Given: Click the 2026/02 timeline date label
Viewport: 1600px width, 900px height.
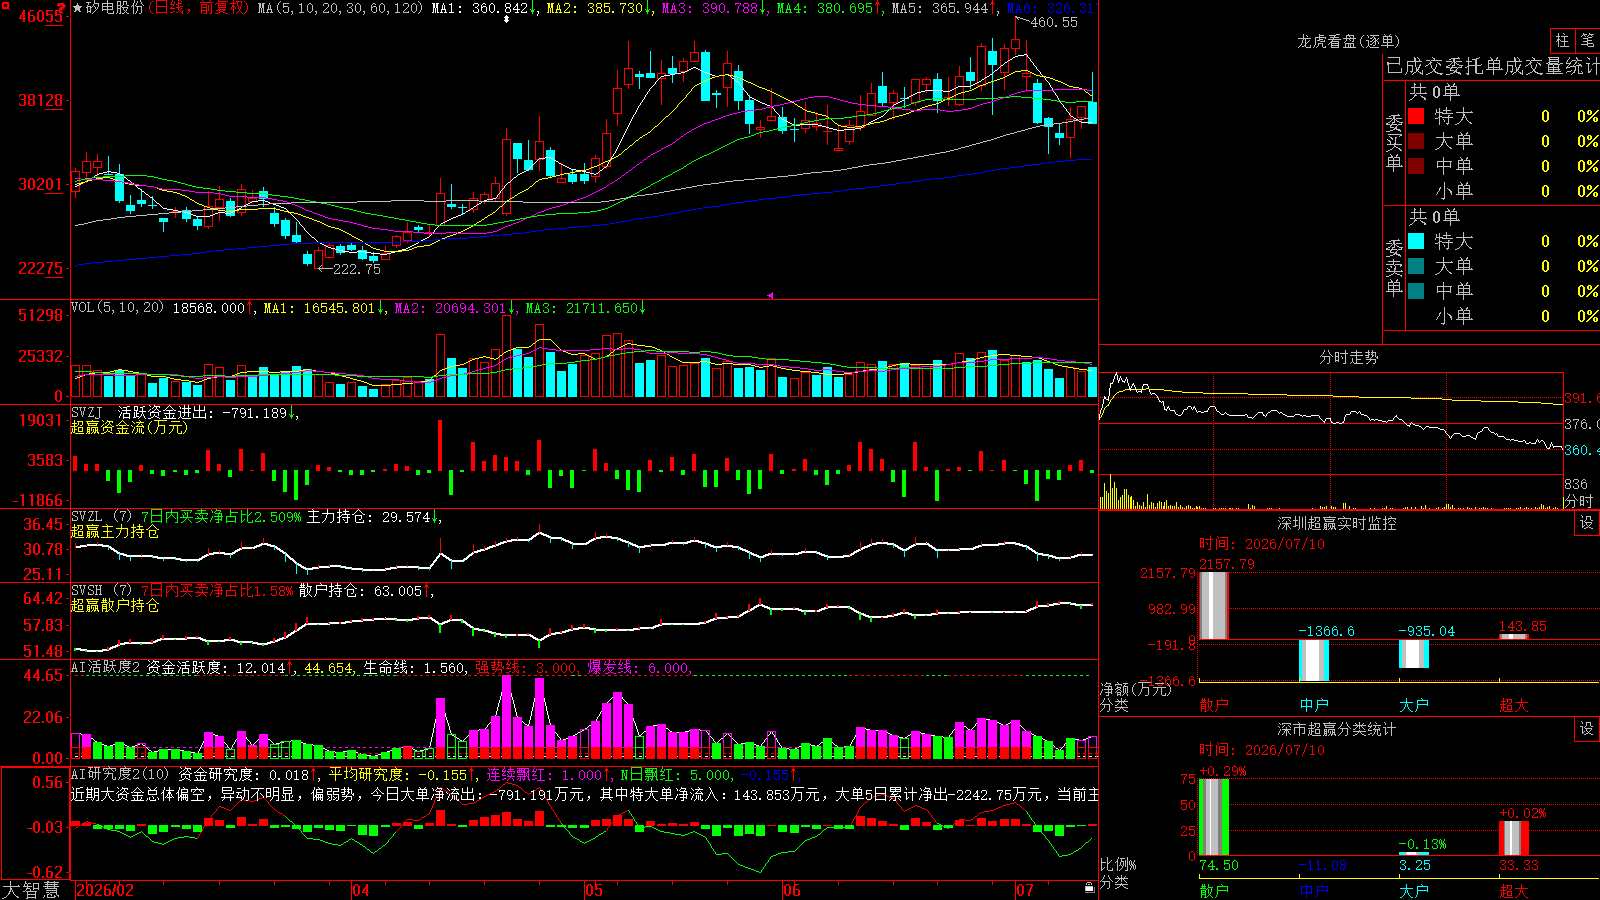Looking at the screenshot, I should tap(105, 890).
